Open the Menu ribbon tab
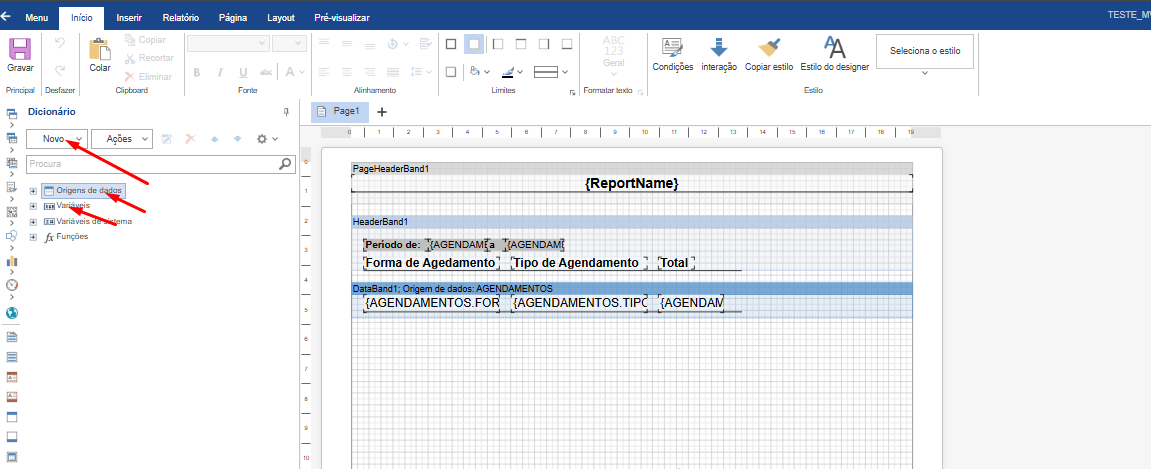 click(x=37, y=18)
